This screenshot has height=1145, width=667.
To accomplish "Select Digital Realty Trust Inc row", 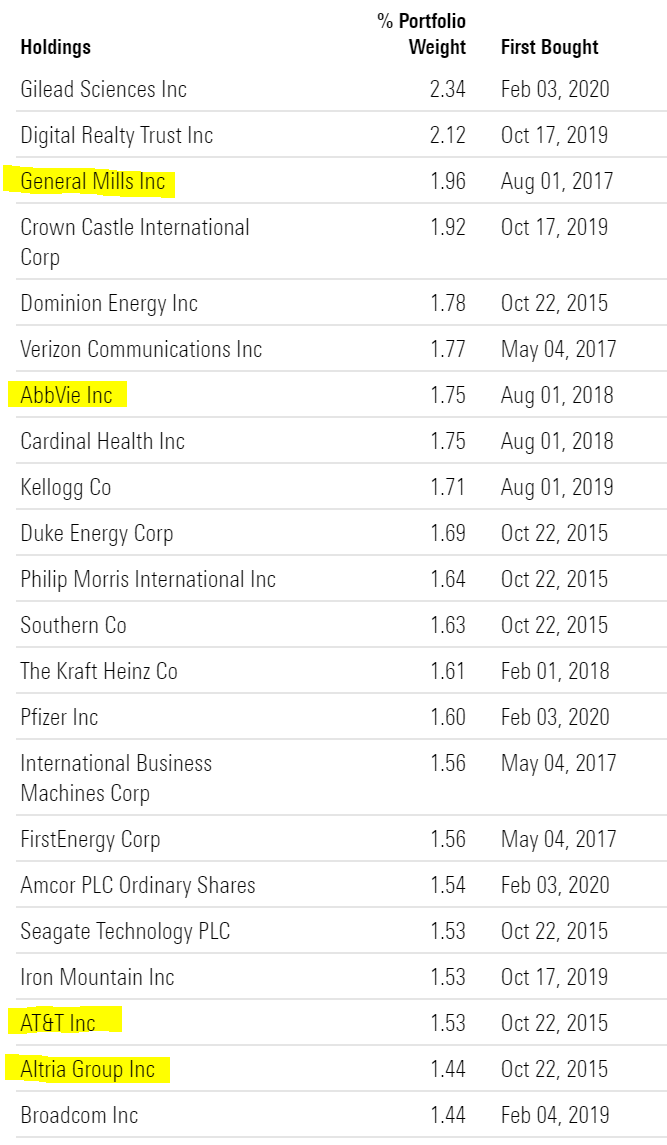I will pyautogui.click(x=341, y=135).
